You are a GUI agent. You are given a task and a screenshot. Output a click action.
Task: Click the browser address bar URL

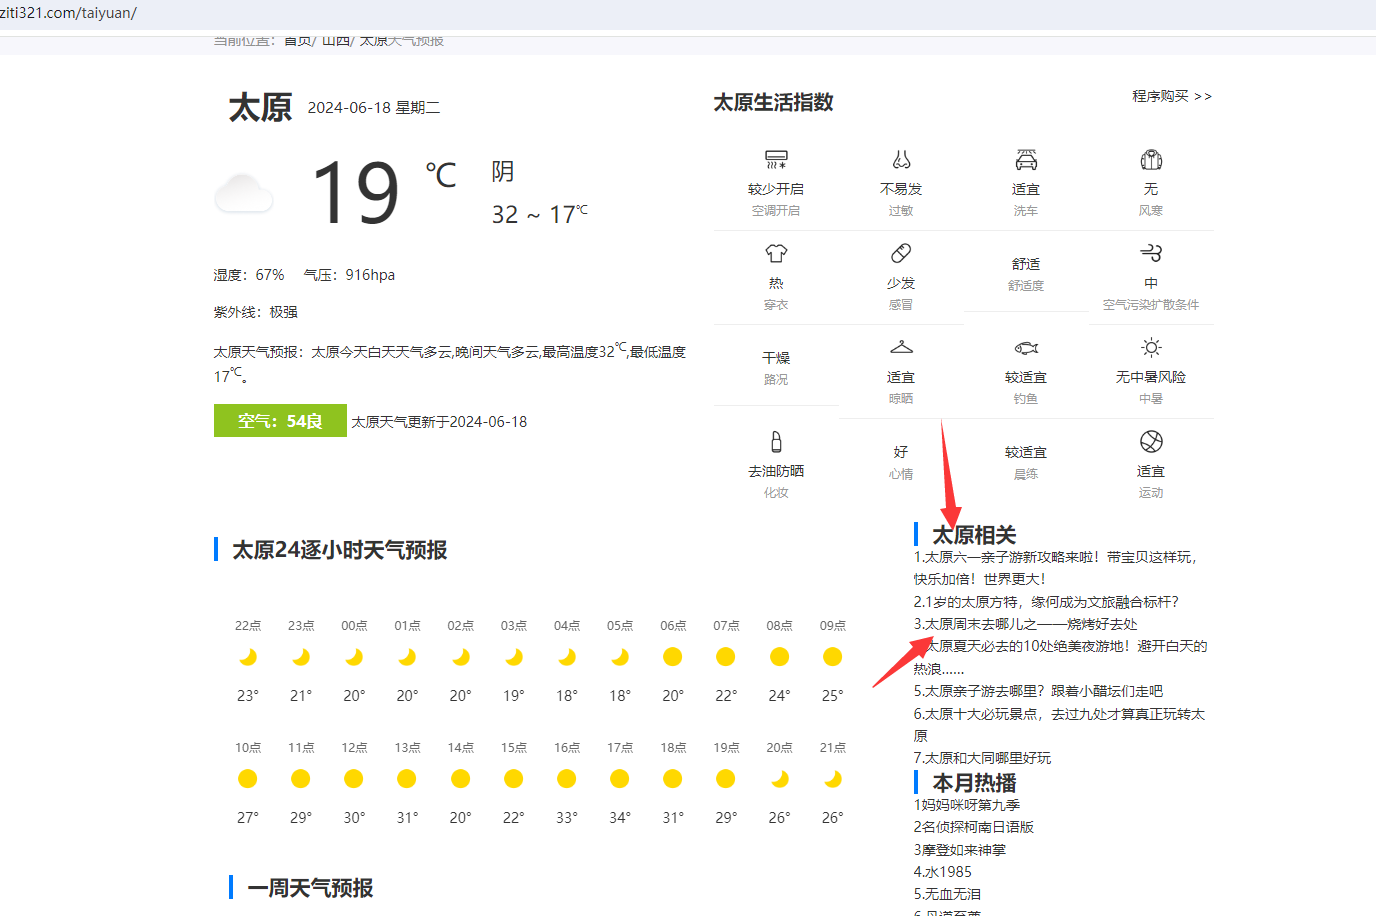pos(68,13)
